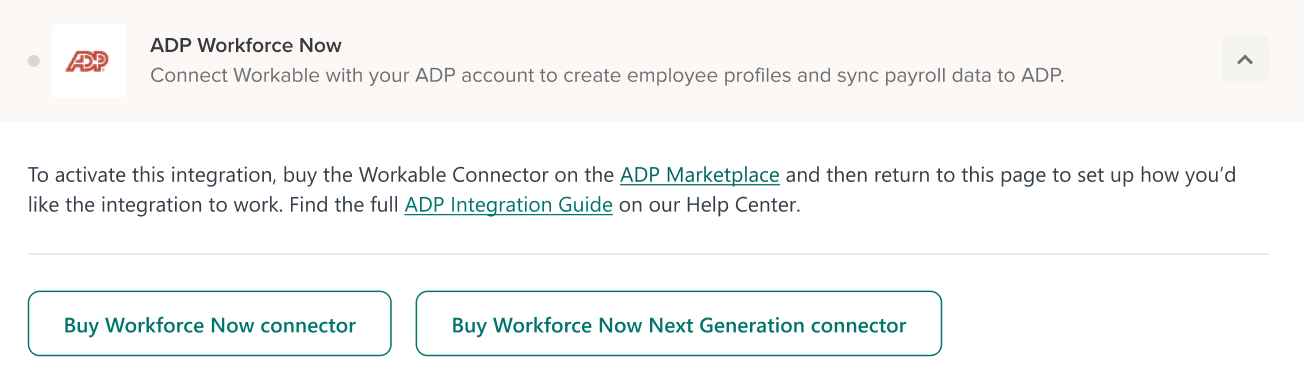This screenshot has height=388, width=1304.
Task: Click the horizontal divider above the buttons
Action: click(648, 254)
